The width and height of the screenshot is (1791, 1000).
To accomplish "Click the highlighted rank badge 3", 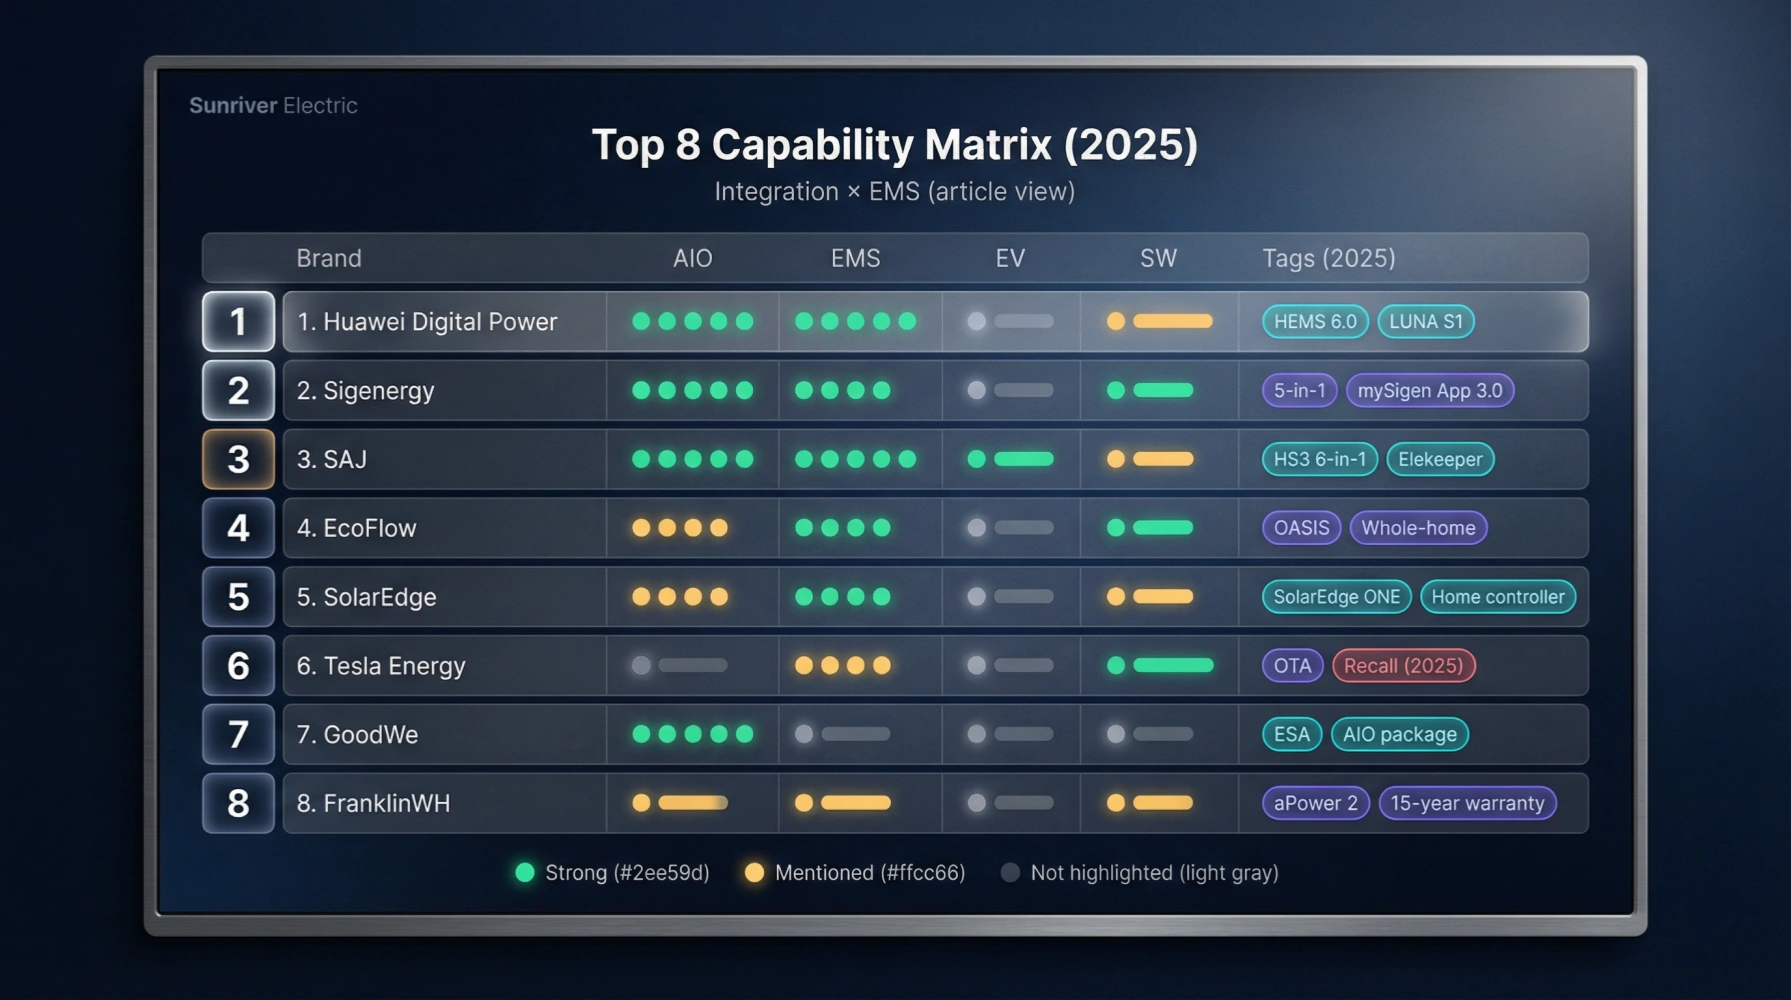I will 238,459.
